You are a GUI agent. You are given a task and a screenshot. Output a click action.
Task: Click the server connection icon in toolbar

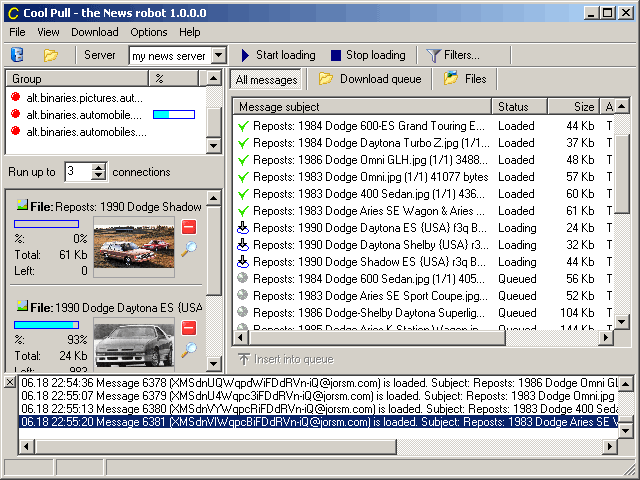(x=17, y=55)
